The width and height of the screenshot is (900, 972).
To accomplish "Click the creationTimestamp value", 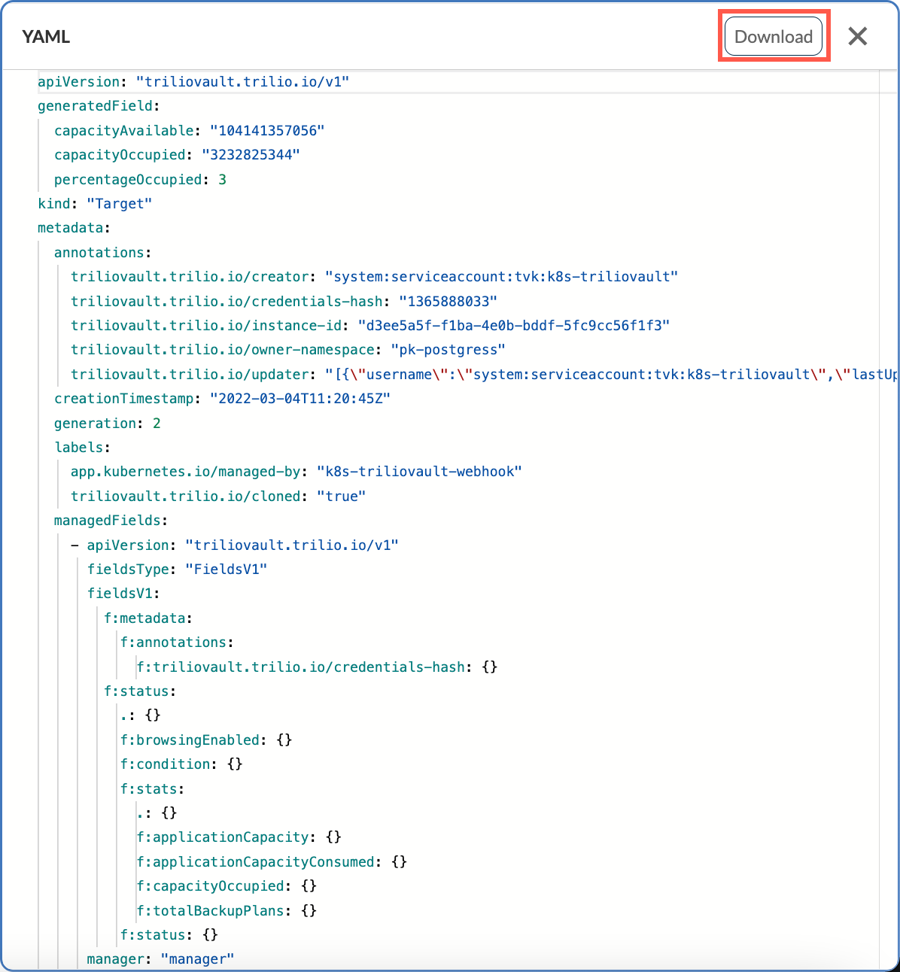I will pyautogui.click(x=299, y=399).
